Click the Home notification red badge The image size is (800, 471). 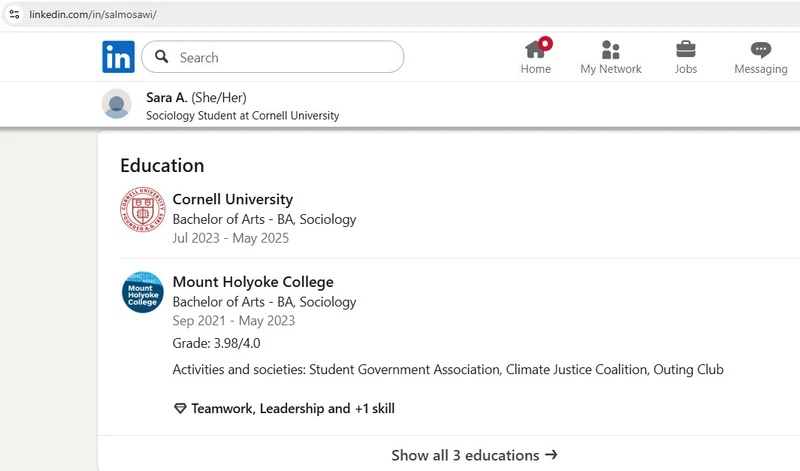[x=545, y=43]
